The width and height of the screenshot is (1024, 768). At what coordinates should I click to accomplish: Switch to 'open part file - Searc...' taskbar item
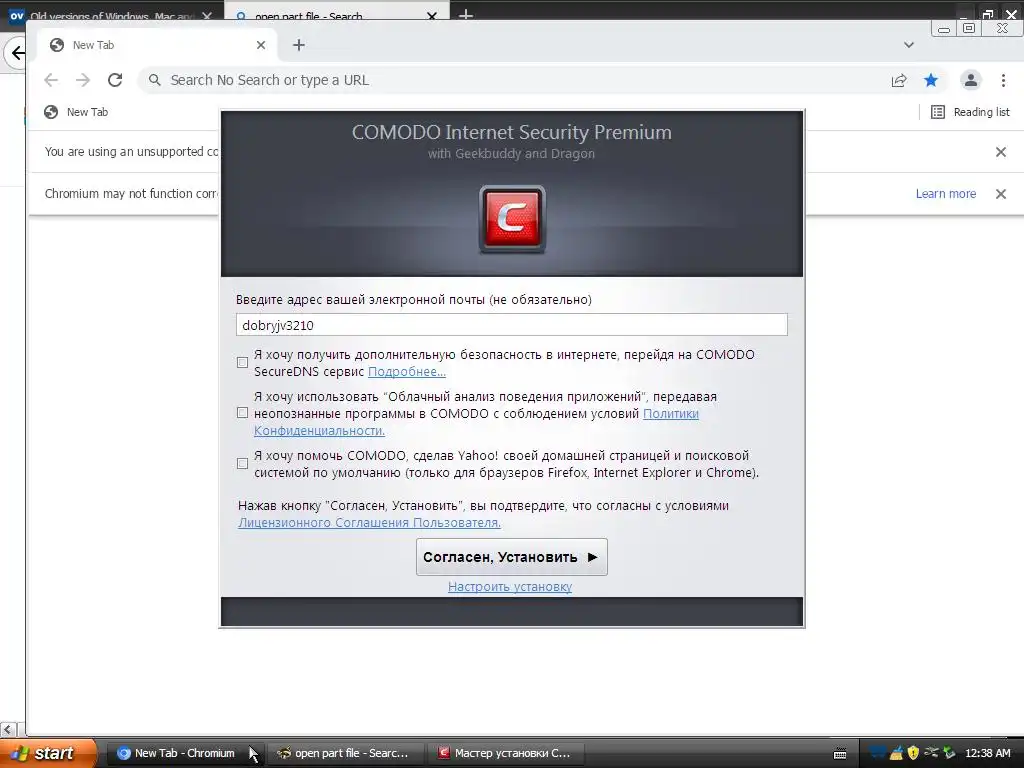(344, 753)
